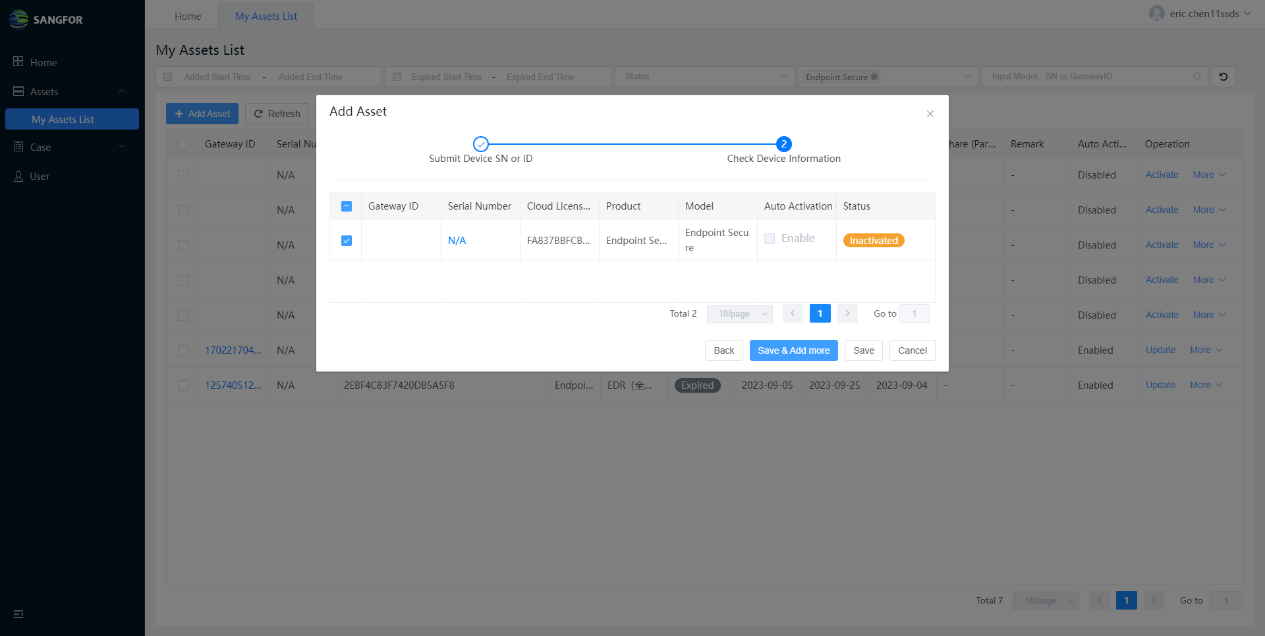1265x636 pixels.
Task: Open gateway ID 125740512 link
Action: click(233, 386)
